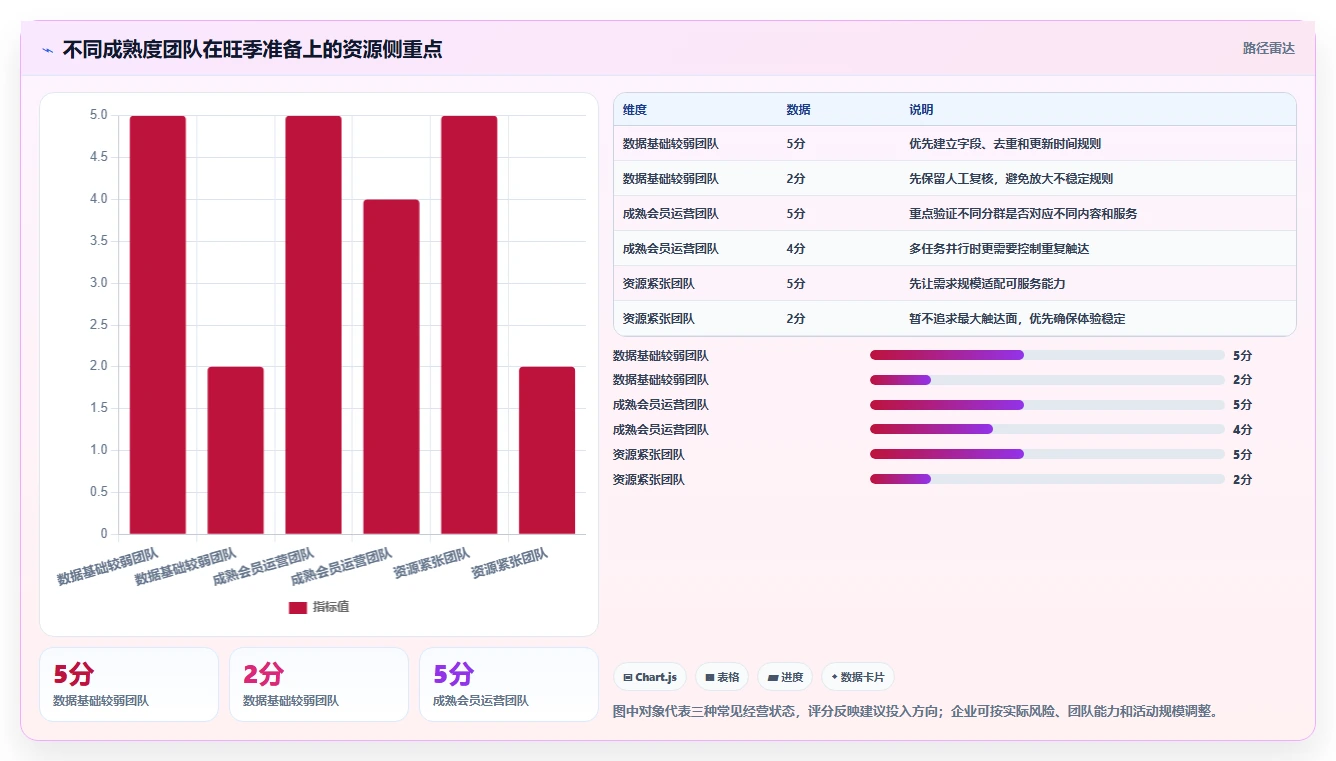The height and width of the screenshot is (761, 1336).
Task: Click the 维度 column header
Action: 635,109
